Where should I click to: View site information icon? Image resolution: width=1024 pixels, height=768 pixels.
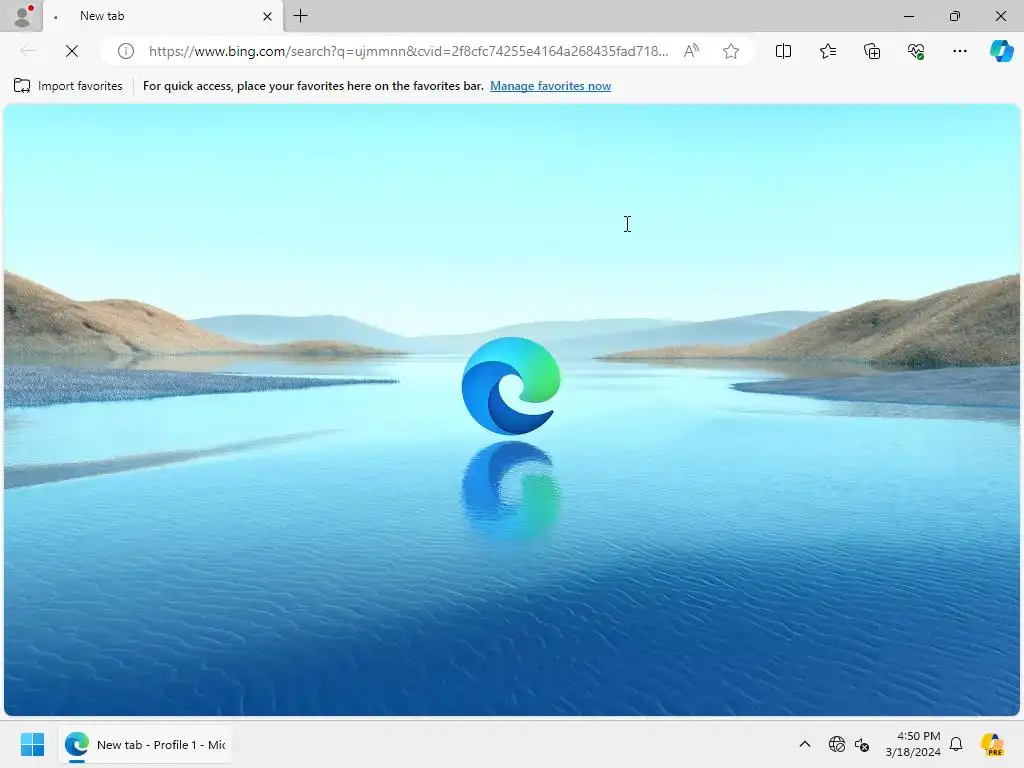125,51
